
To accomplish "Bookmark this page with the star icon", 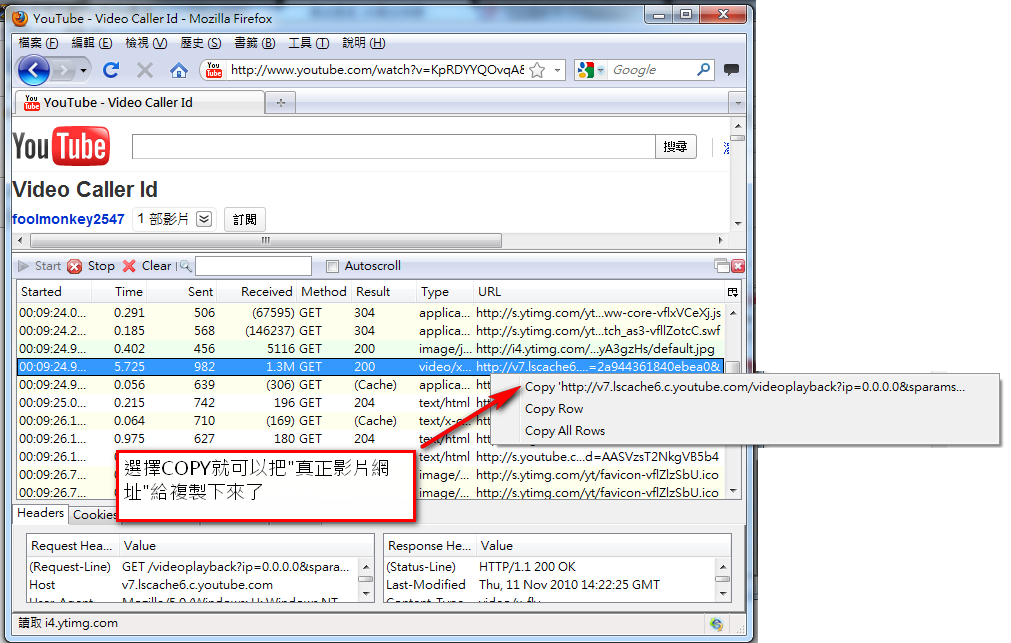I will pyautogui.click(x=537, y=70).
